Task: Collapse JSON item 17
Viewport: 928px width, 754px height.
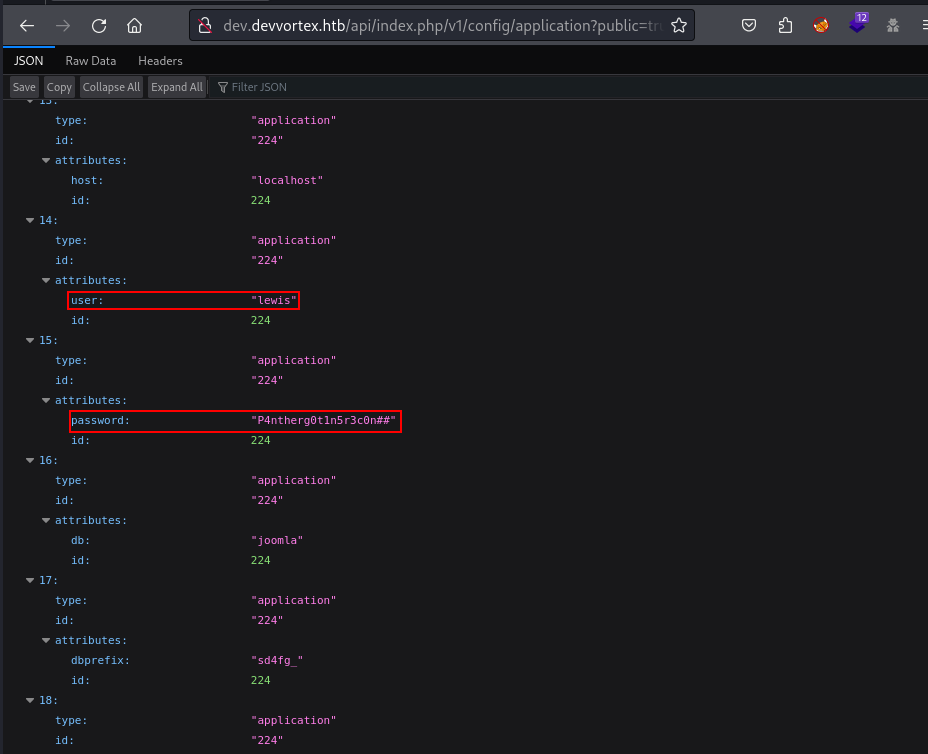Action: tap(30, 581)
